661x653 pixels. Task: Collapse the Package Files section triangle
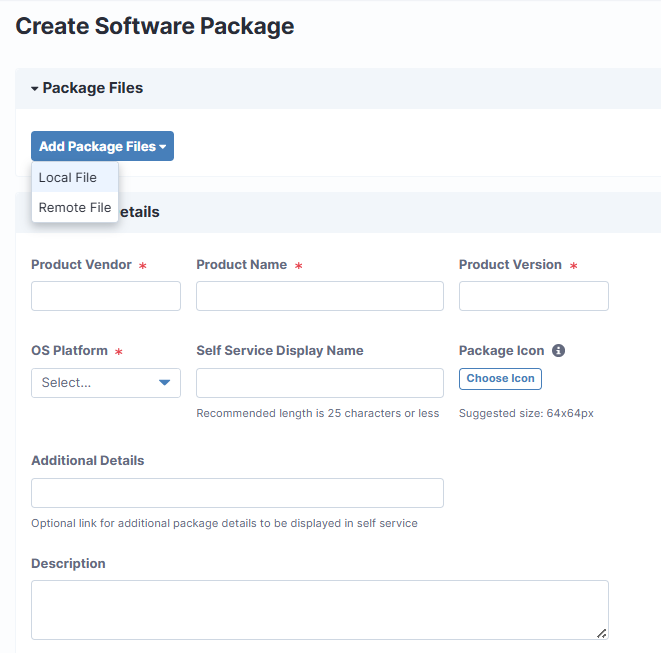click(x=35, y=89)
